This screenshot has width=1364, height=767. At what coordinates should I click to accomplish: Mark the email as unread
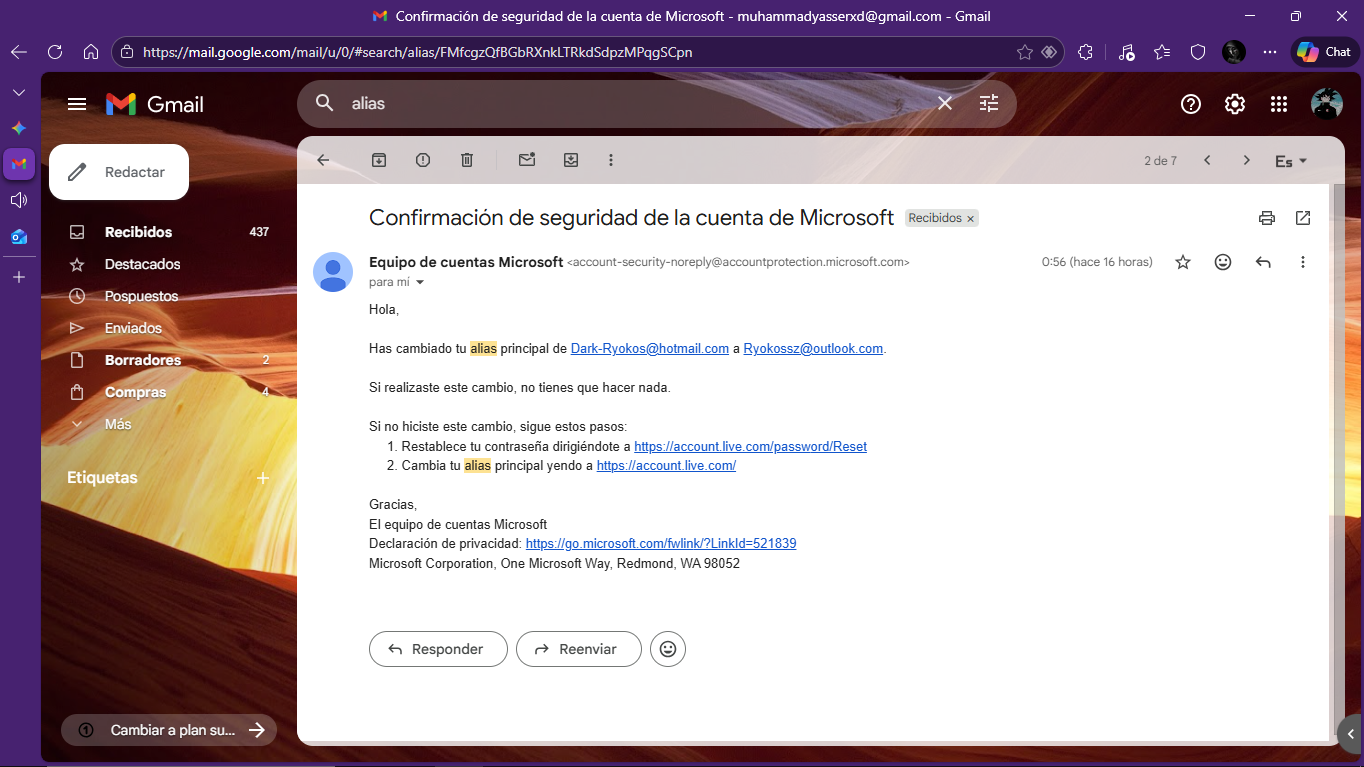(527, 160)
